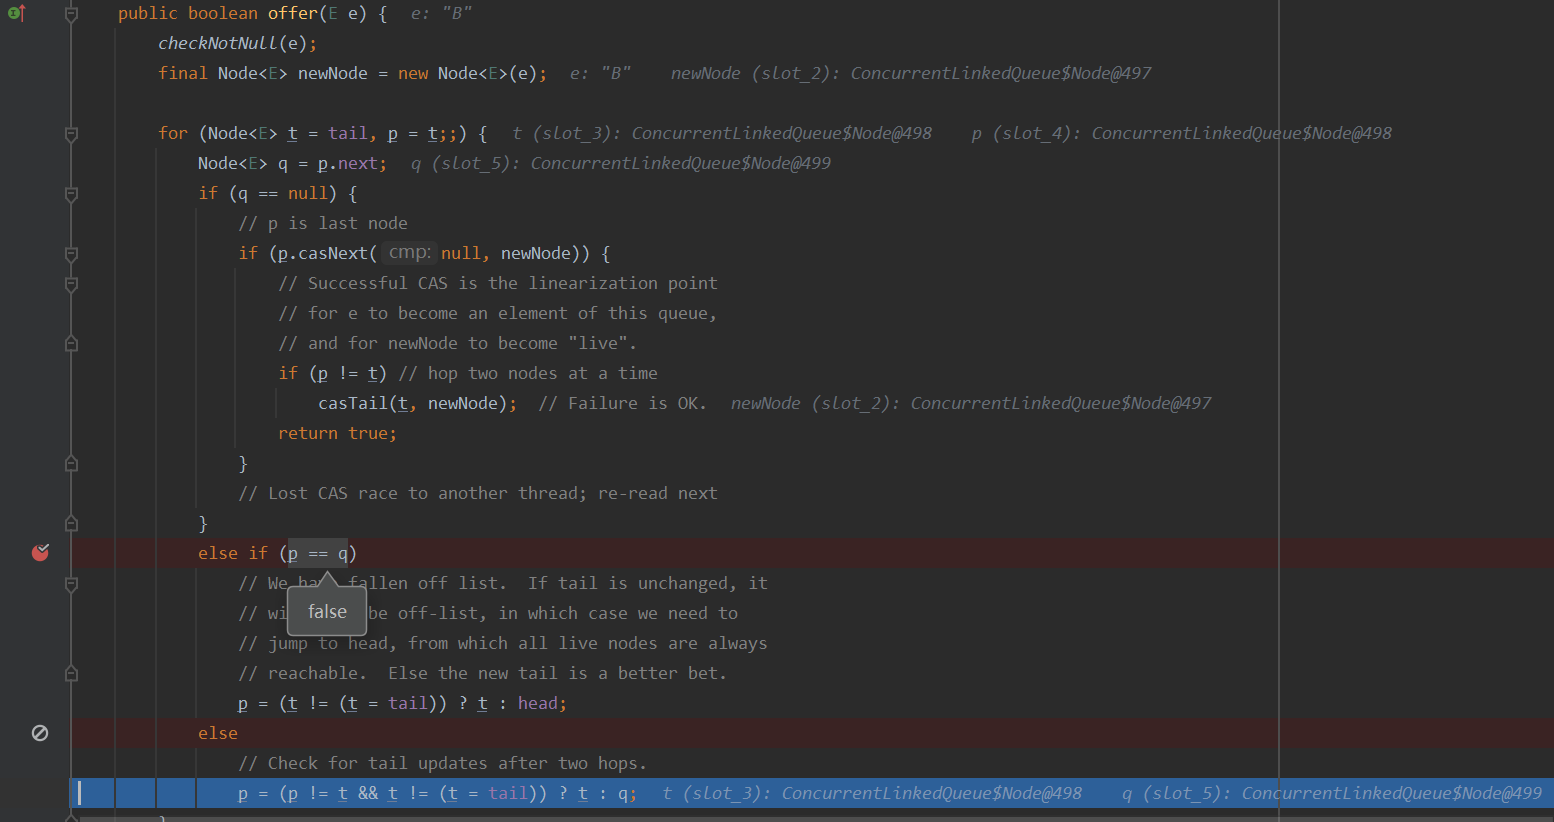This screenshot has width=1554, height=822.
Task: Click '// Check for tail updates after two hops.' comment
Action: coord(443,763)
